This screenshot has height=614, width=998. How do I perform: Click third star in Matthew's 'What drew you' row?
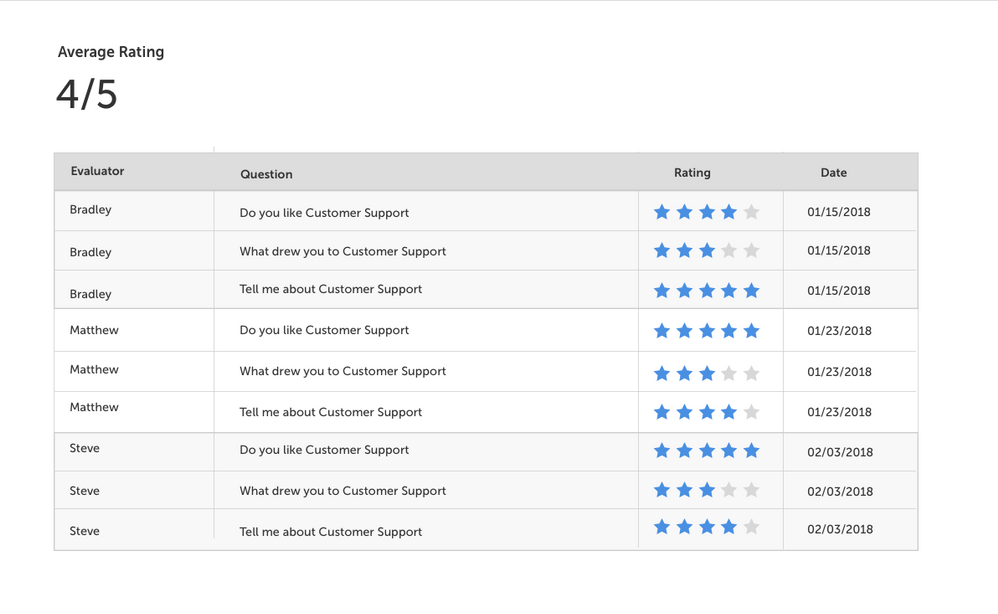point(707,373)
